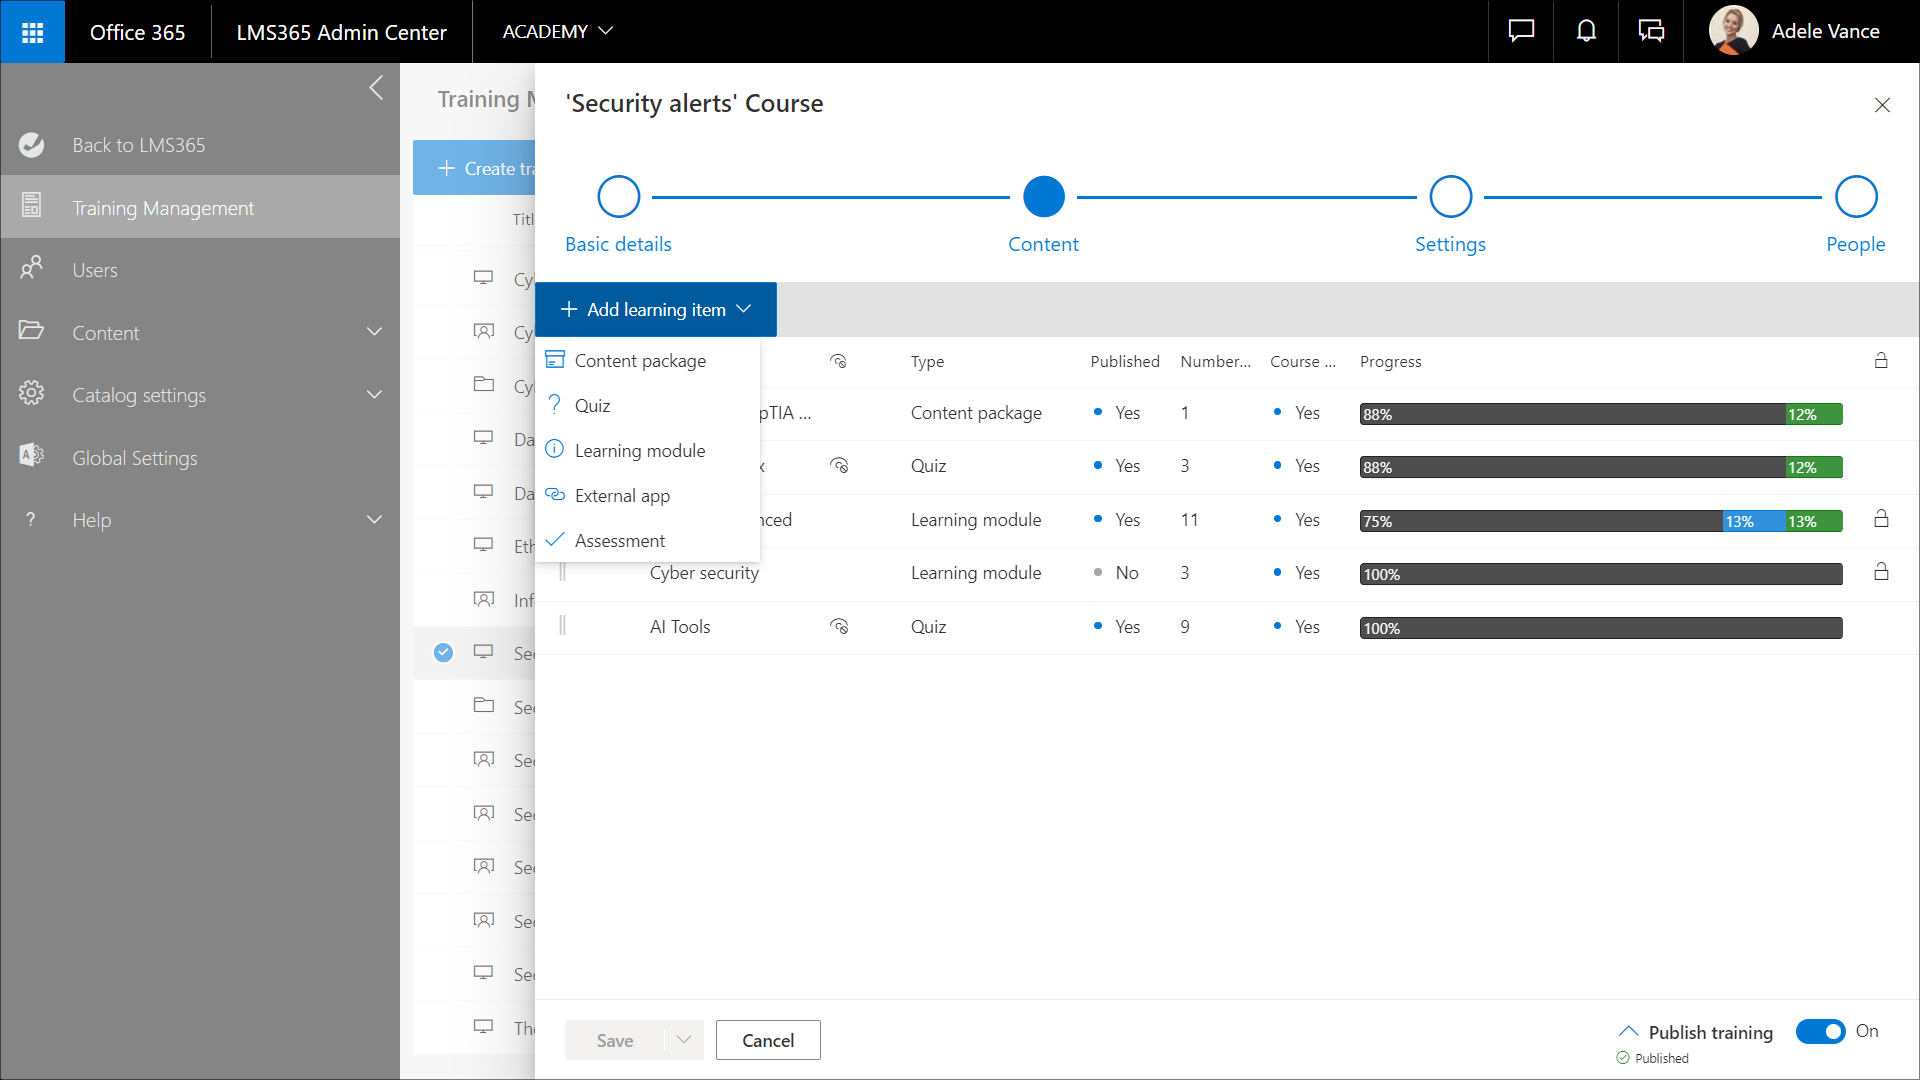Select Assessment from the add item menu
Viewport: 1920px width, 1080px height.
(x=619, y=541)
